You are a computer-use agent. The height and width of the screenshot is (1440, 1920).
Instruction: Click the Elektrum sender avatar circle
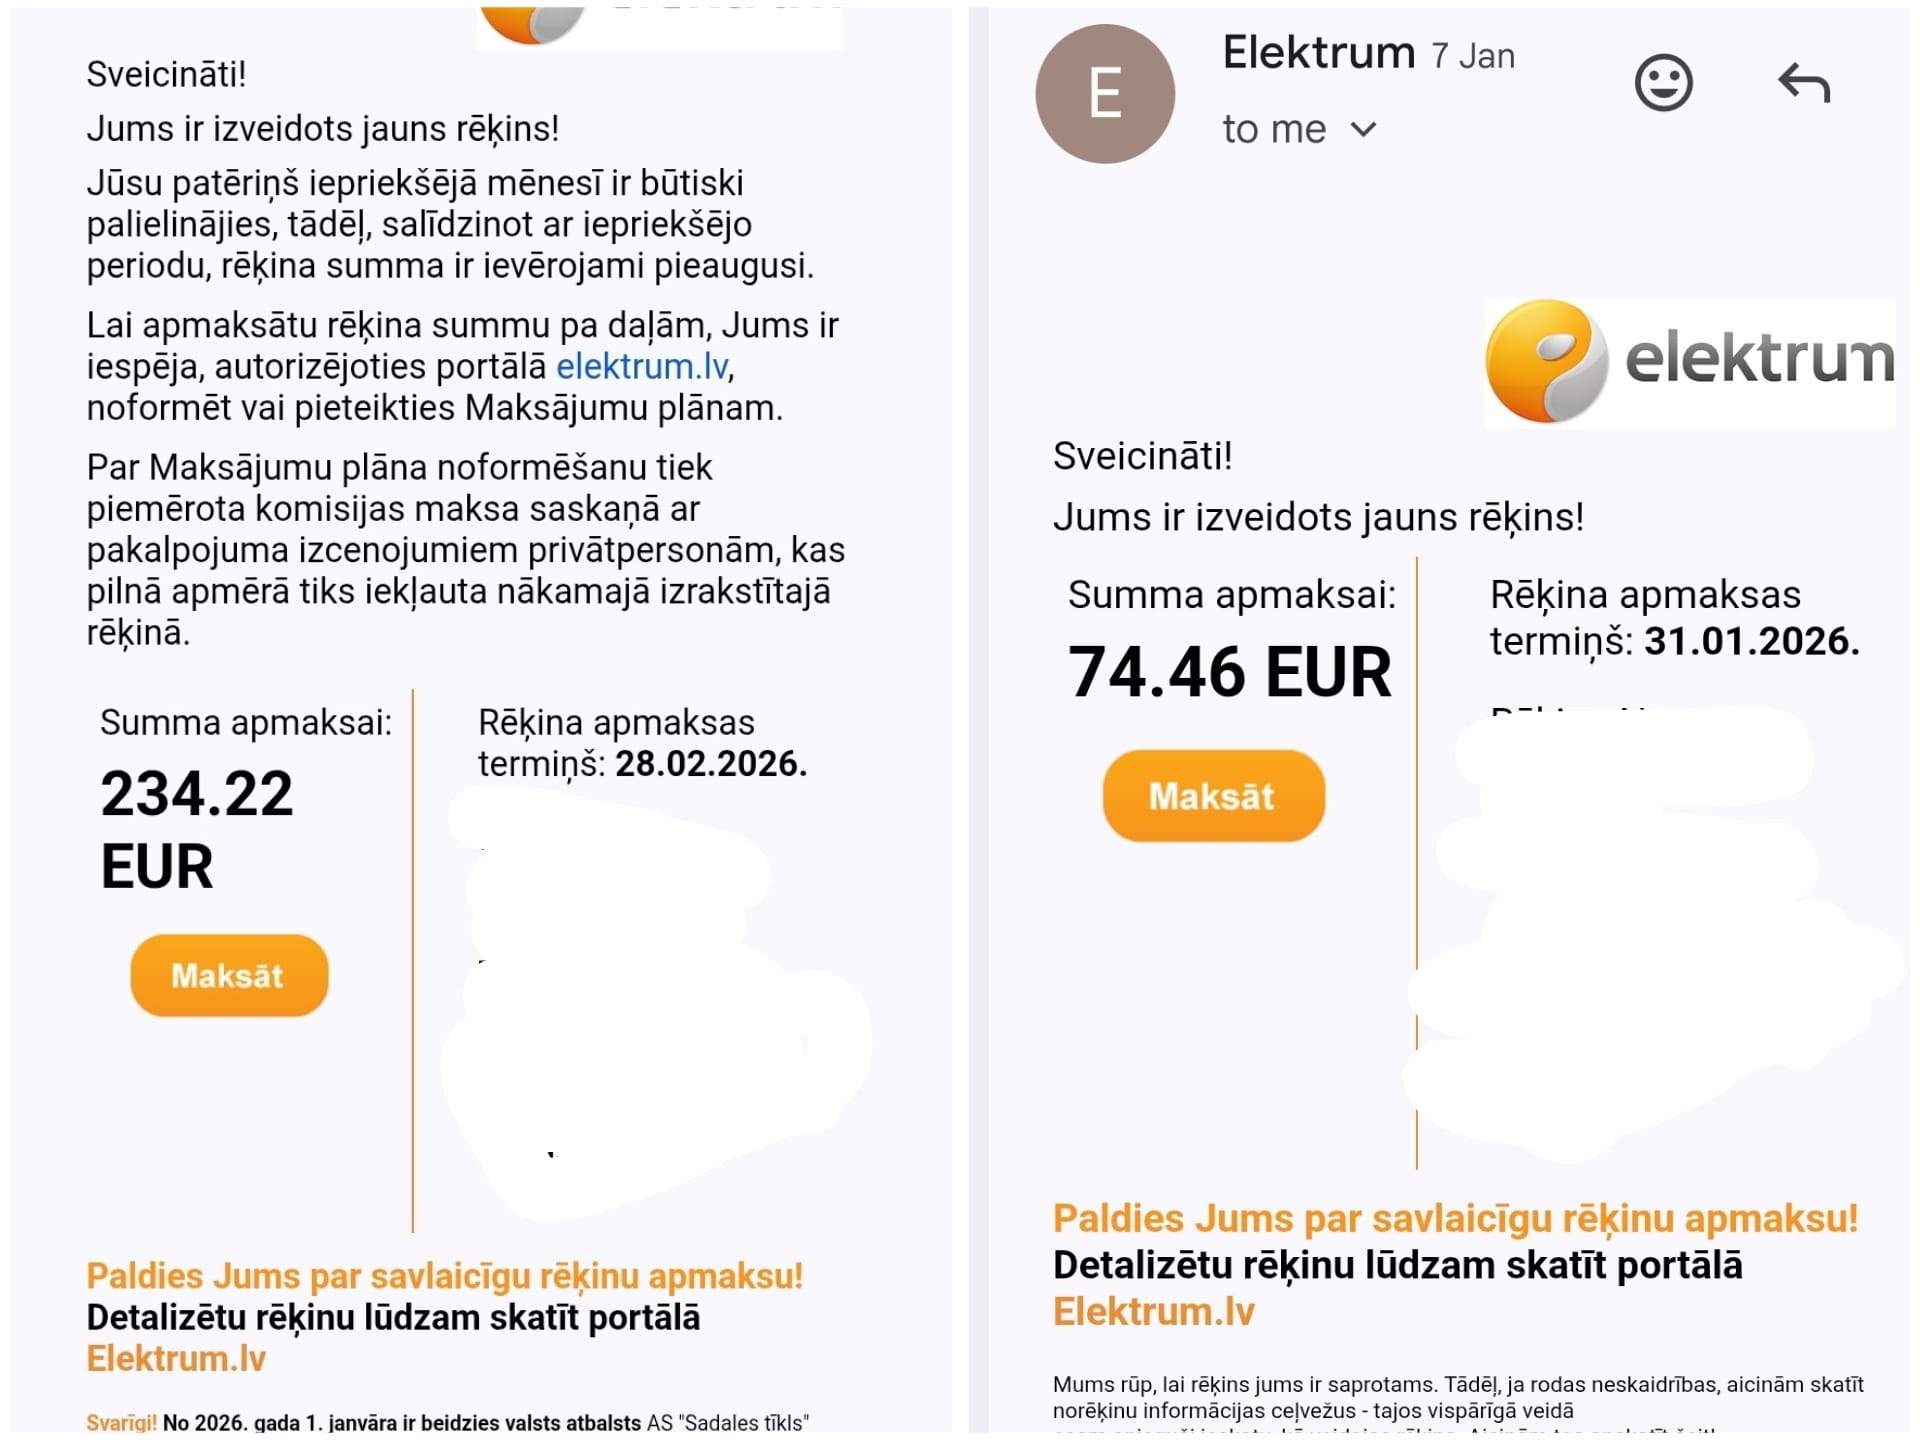(1104, 94)
